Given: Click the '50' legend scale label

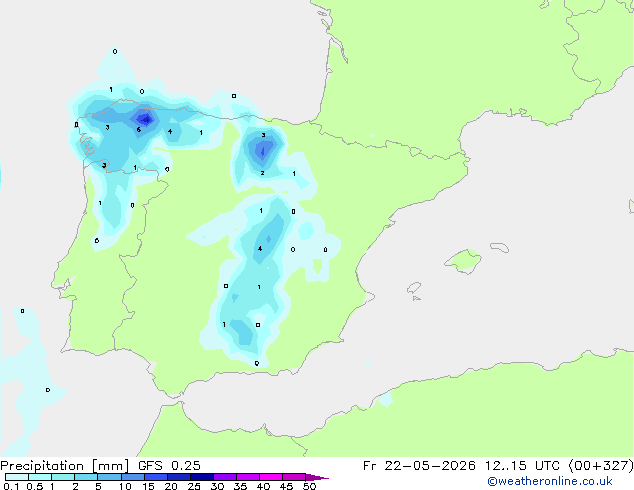Looking at the screenshot, I should [309, 486].
